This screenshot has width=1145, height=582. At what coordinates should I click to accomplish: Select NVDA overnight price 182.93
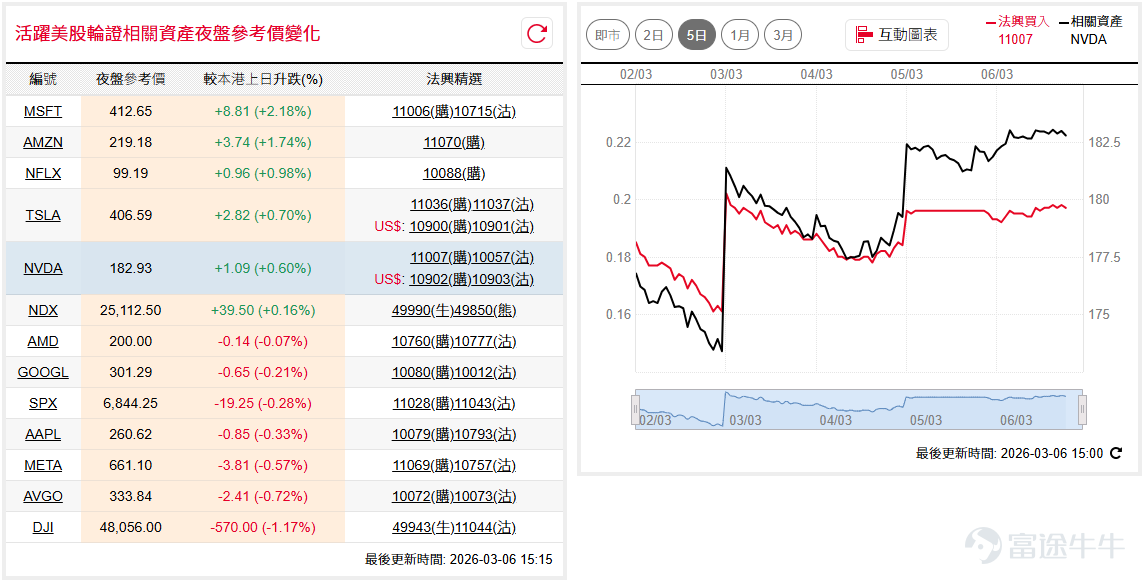pos(131,268)
